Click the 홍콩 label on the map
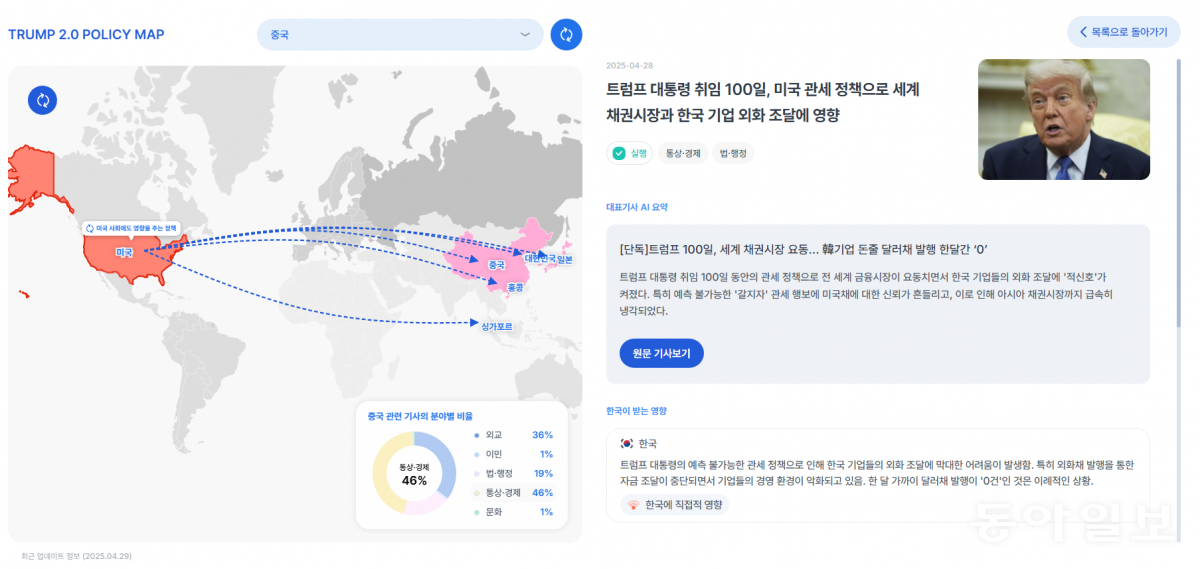Image resolution: width=1200 pixels, height=569 pixels. (516, 287)
